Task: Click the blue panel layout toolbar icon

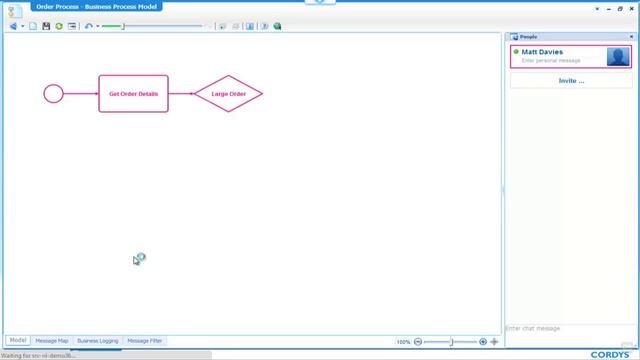Action: click(250, 26)
